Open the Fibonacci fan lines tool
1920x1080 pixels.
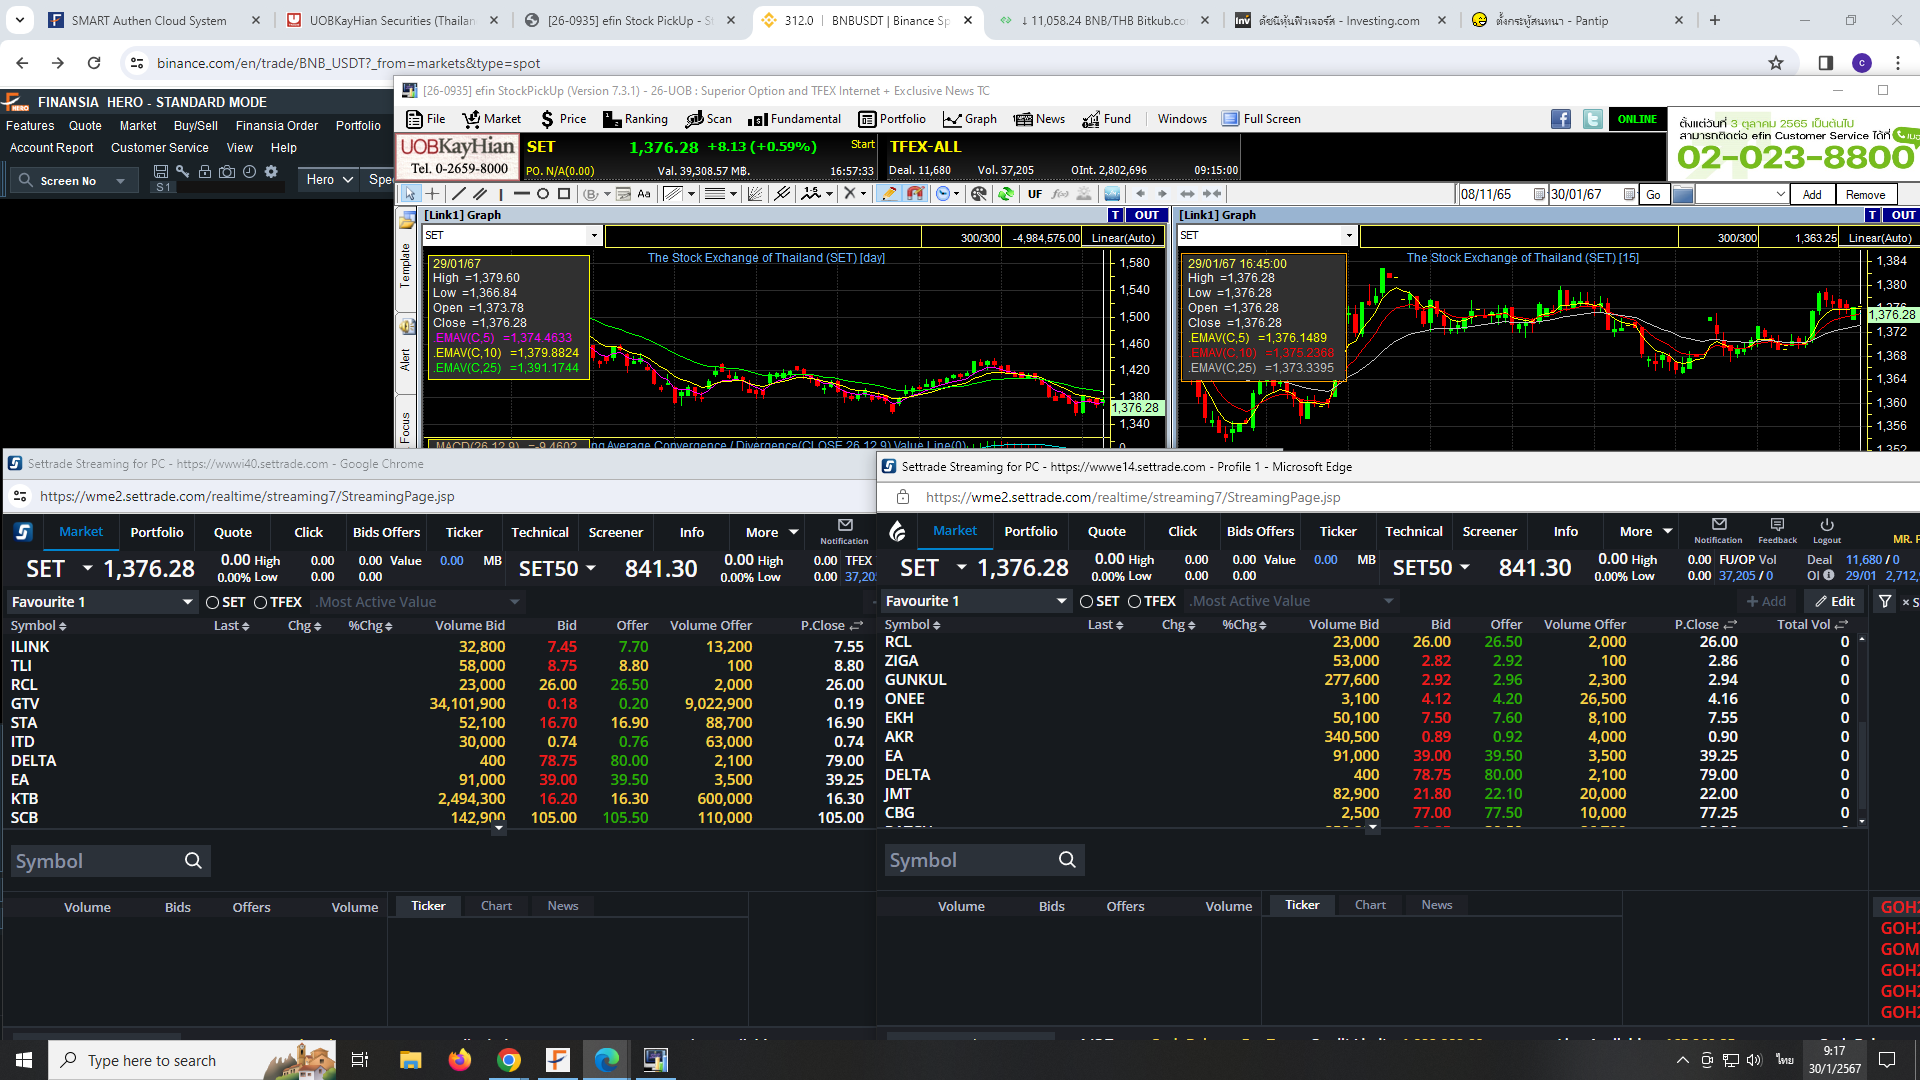(x=755, y=194)
